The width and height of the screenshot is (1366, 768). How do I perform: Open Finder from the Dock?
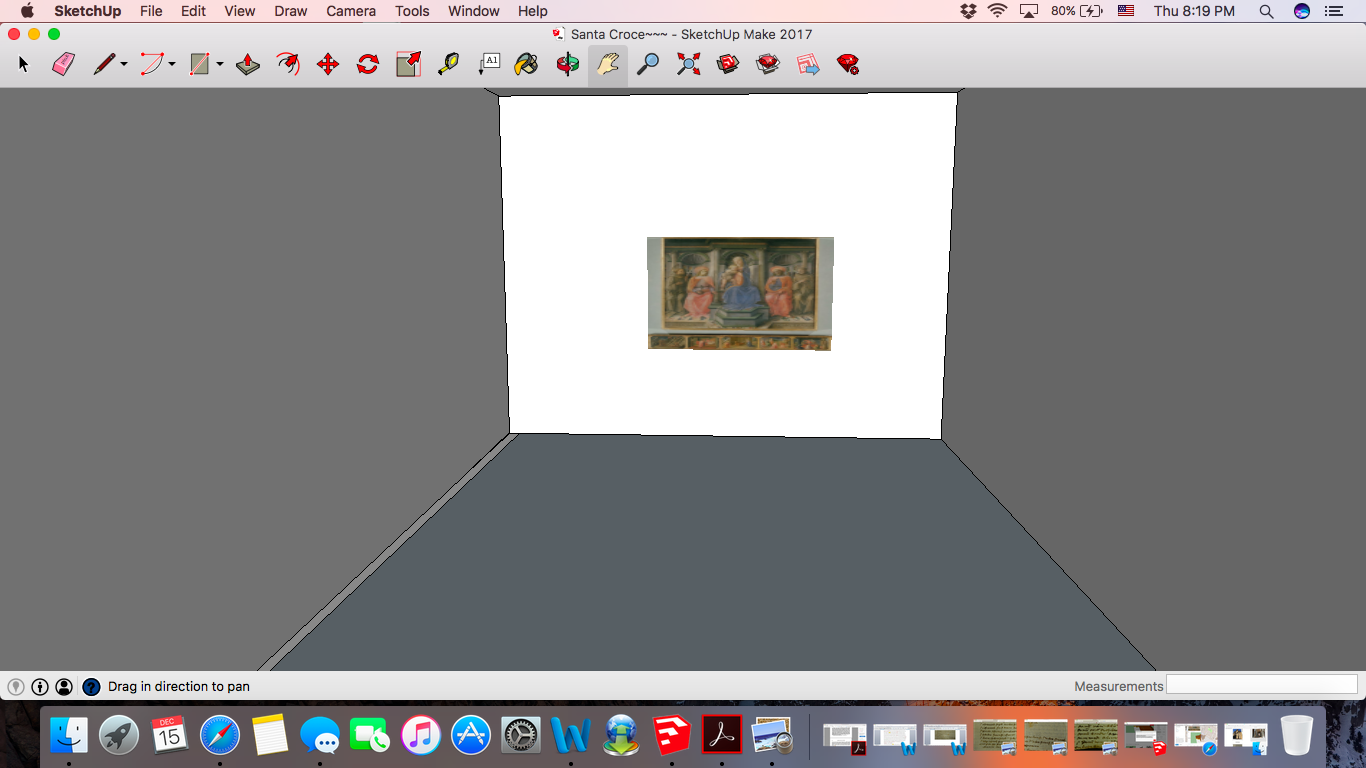(70, 736)
